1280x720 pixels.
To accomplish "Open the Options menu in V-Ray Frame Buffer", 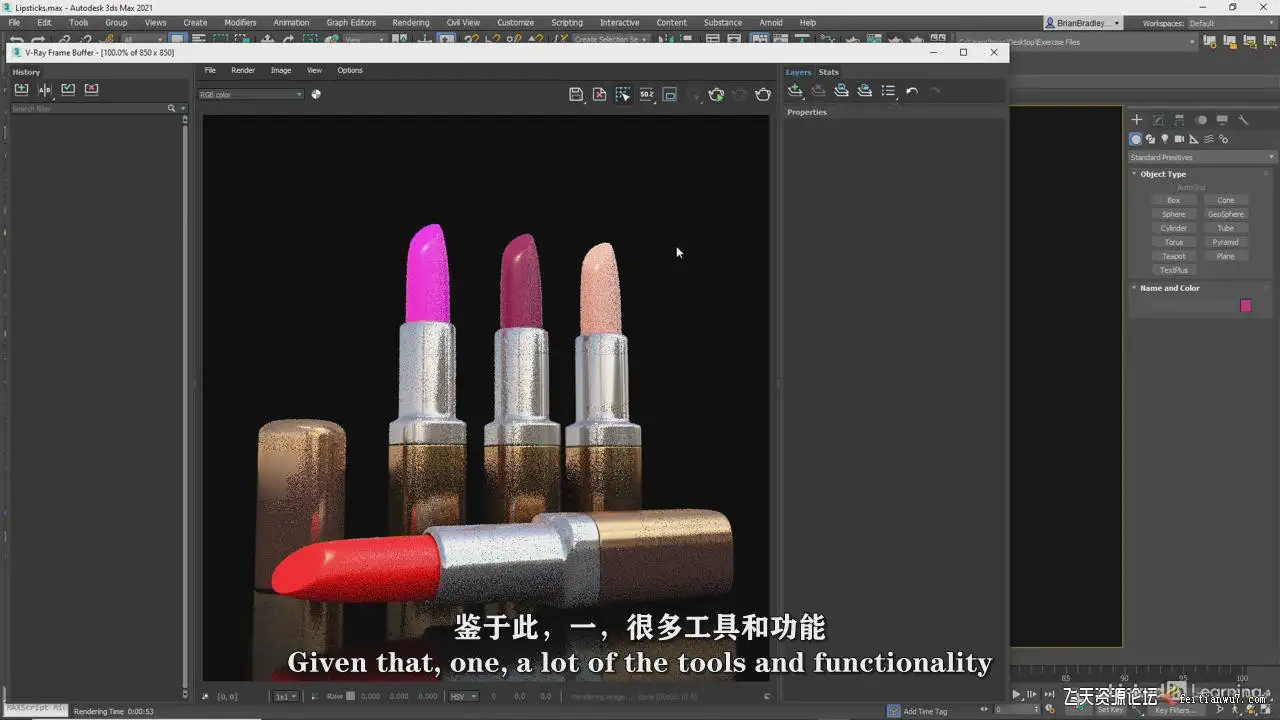I will point(350,70).
